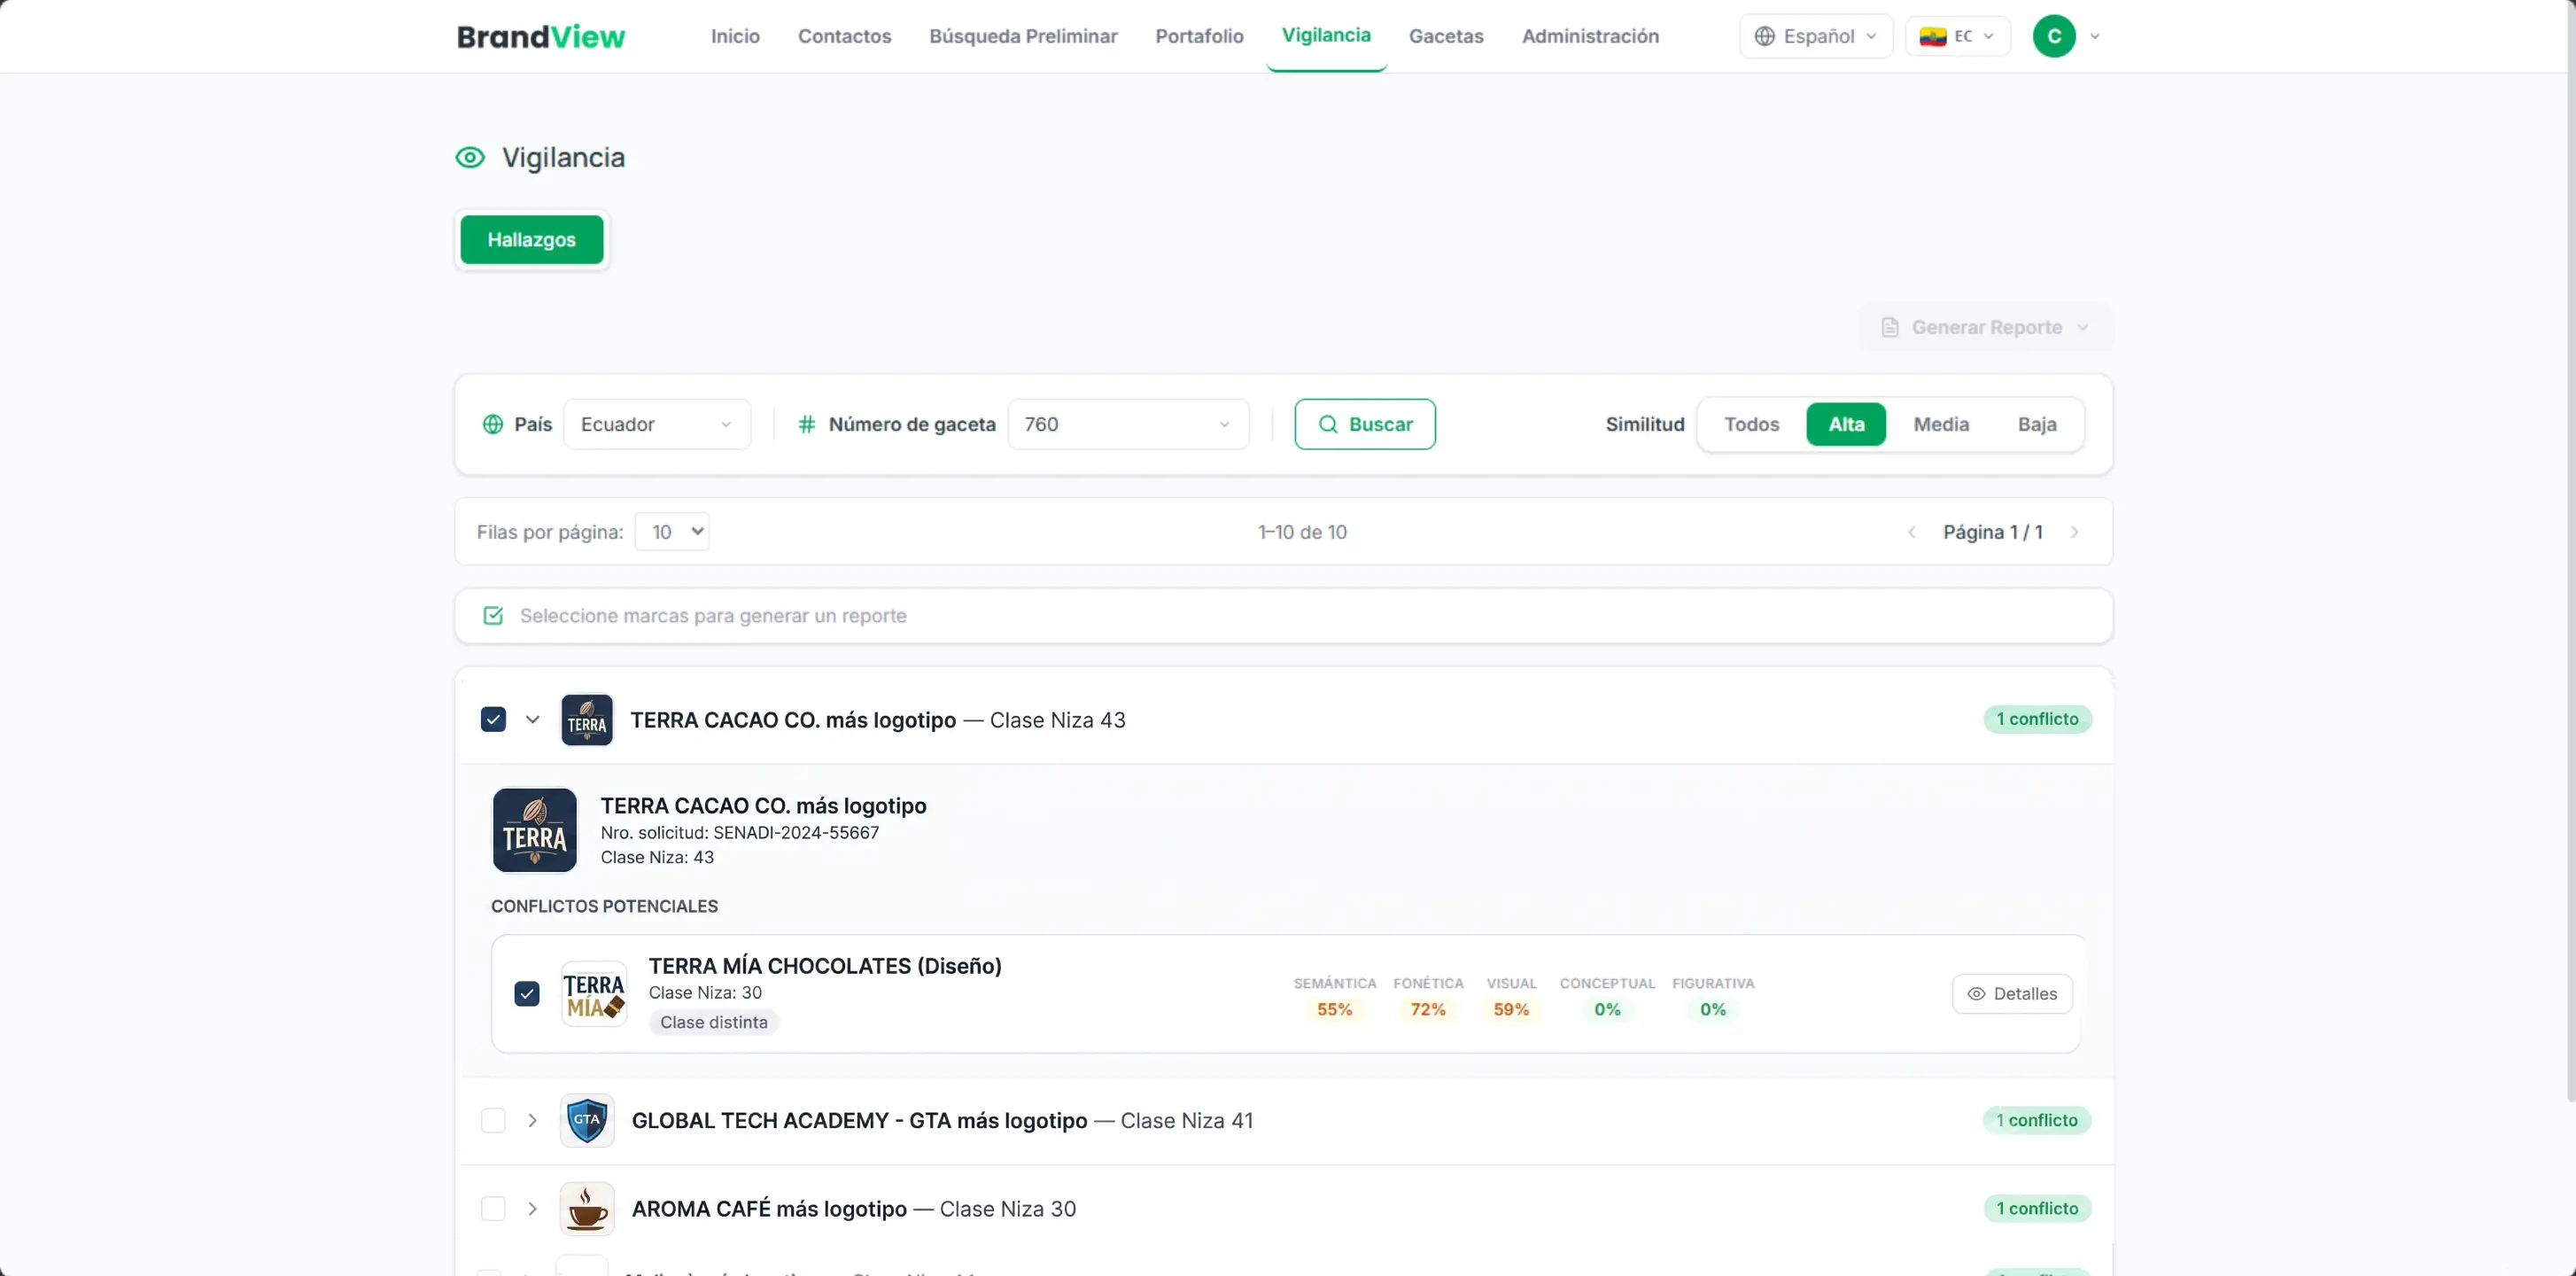
Task: Click 1 conflicto badge for GLOBAL TECH ACADEMY
Action: [x=2037, y=1120]
